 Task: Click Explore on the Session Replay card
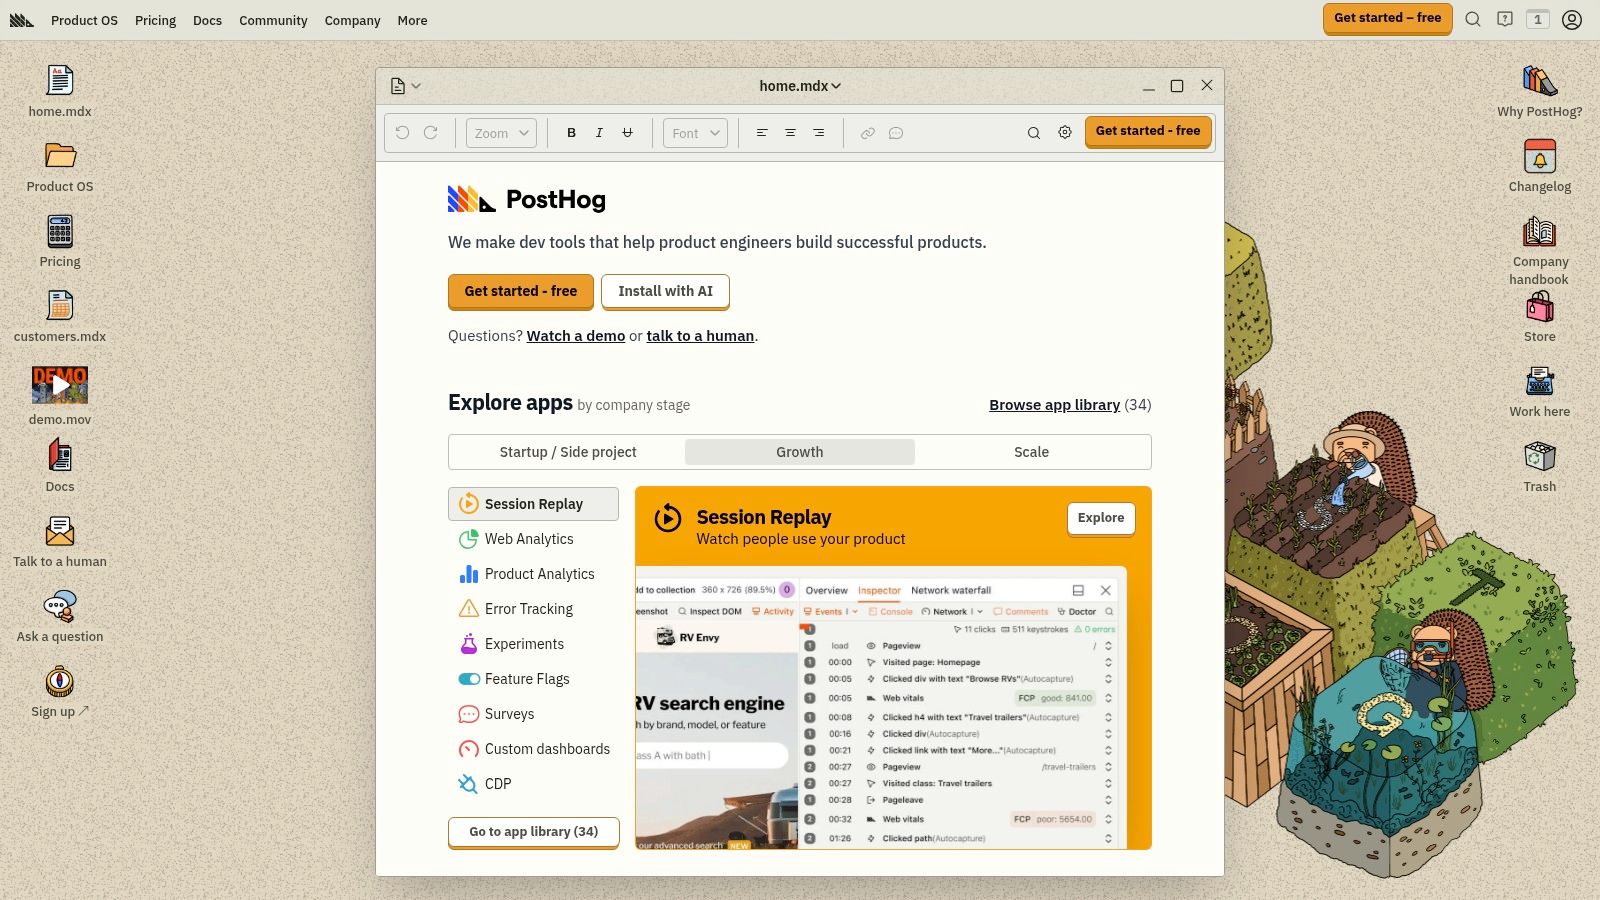coord(1101,518)
